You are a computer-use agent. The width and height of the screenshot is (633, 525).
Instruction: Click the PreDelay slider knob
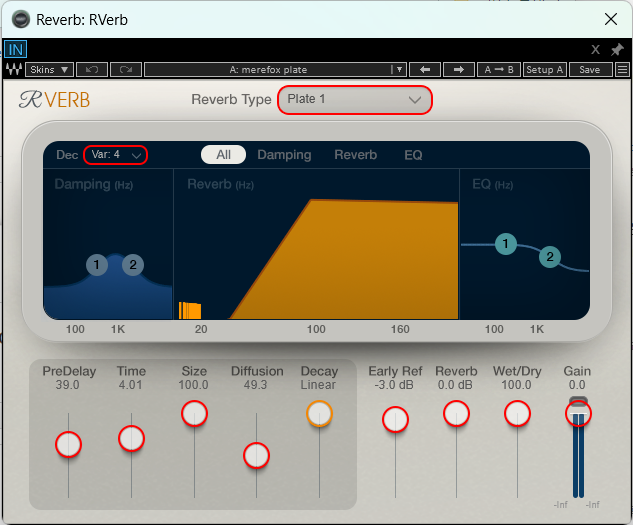click(69, 444)
